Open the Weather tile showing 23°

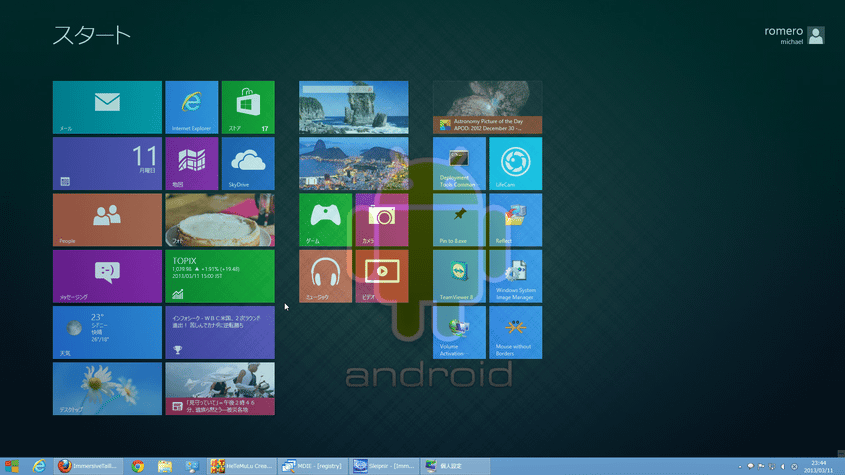(107, 333)
